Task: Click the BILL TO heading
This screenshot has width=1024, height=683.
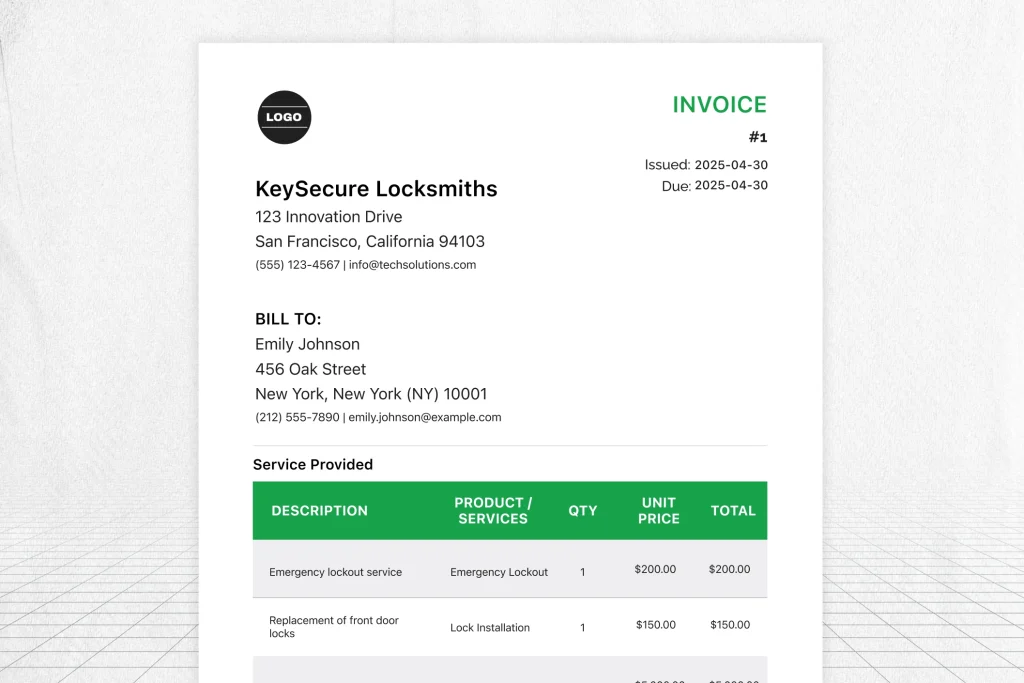Action: point(288,319)
